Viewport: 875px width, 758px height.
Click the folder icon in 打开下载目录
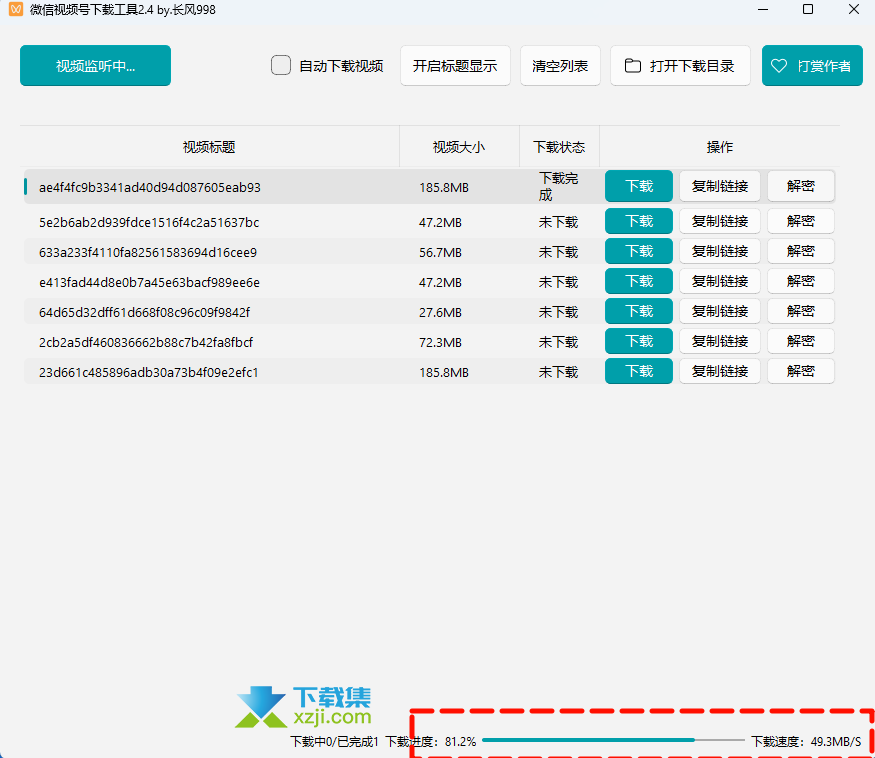click(632, 66)
